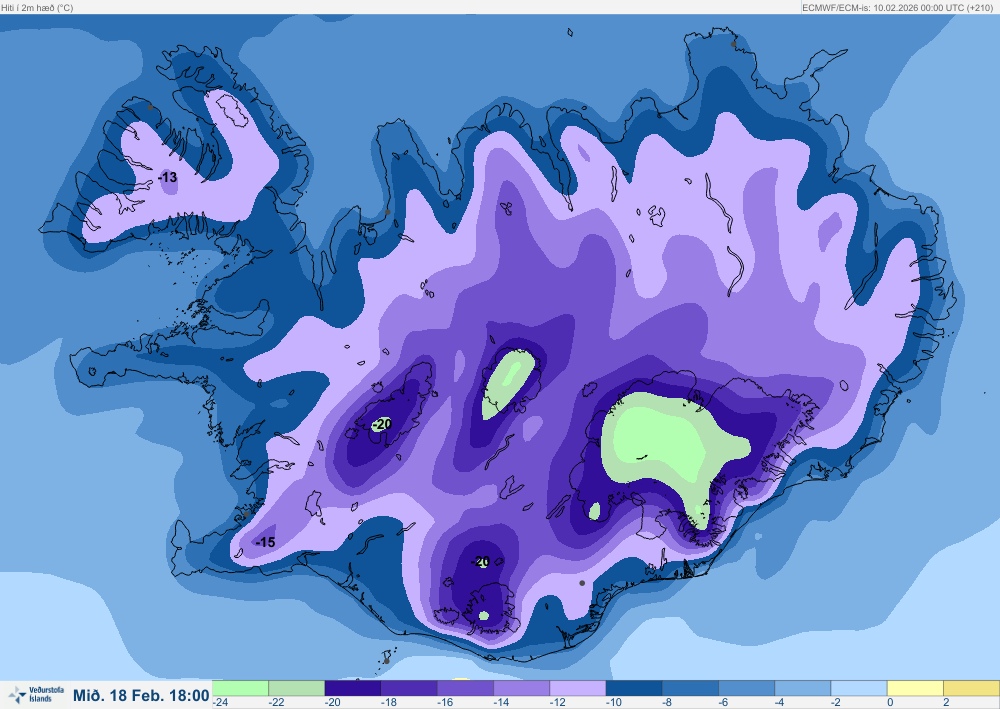The height and width of the screenshot is (709, 1000).
Task: Click the -18 legend value
Action: coord(389,703)
